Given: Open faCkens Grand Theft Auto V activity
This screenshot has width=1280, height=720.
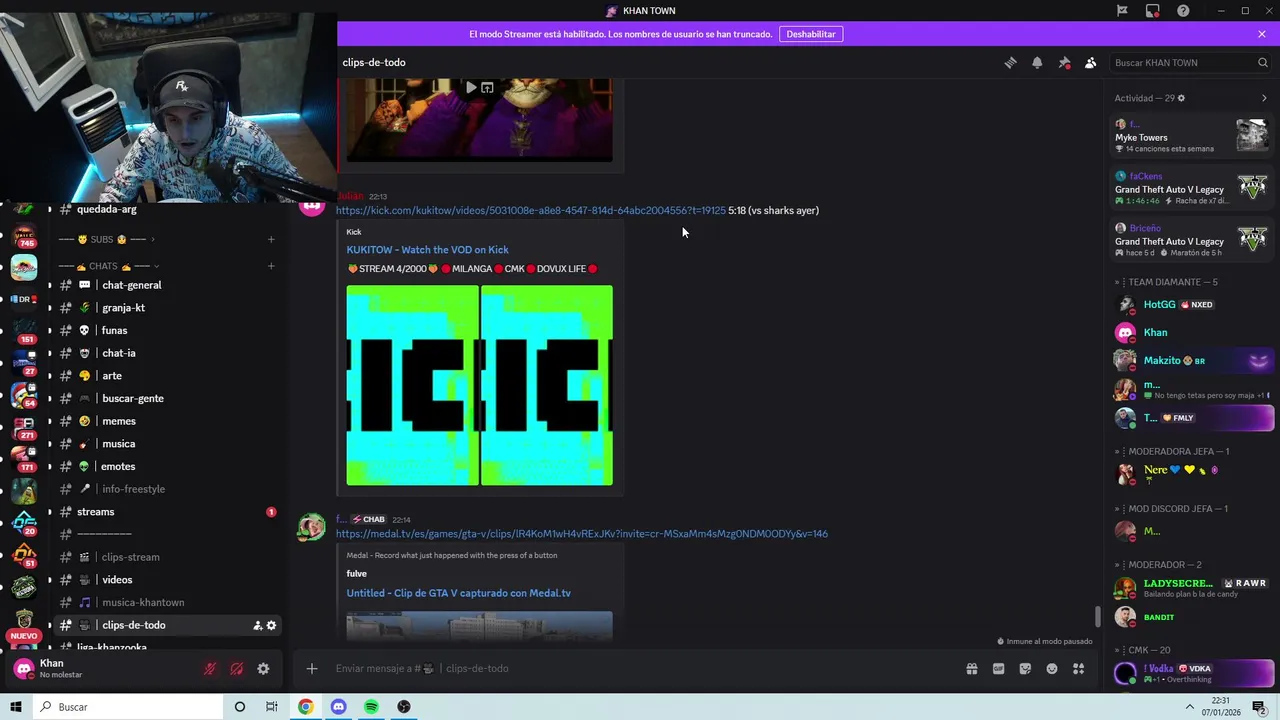Looking at the screenshot, I should tap(1190, 189).
